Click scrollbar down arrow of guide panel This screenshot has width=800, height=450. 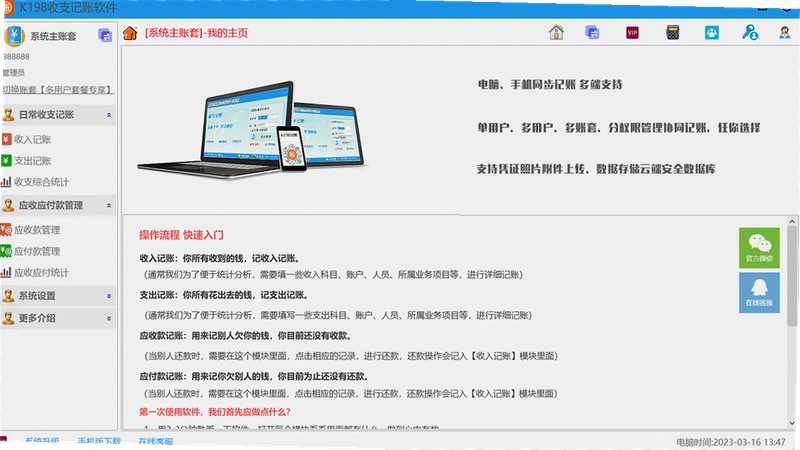point(792,423)
